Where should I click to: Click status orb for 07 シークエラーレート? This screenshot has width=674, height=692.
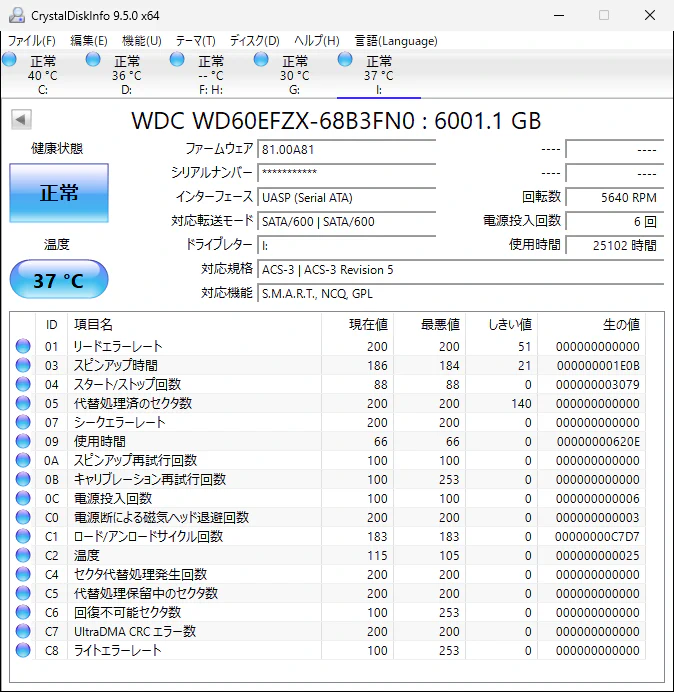pyautogui.click(x=23, y=422)
